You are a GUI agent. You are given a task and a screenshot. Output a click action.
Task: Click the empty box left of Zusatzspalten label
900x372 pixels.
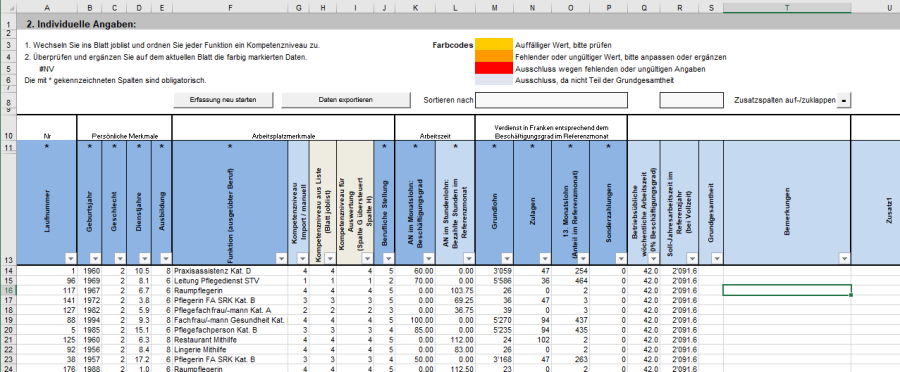(x=692, y=100)
